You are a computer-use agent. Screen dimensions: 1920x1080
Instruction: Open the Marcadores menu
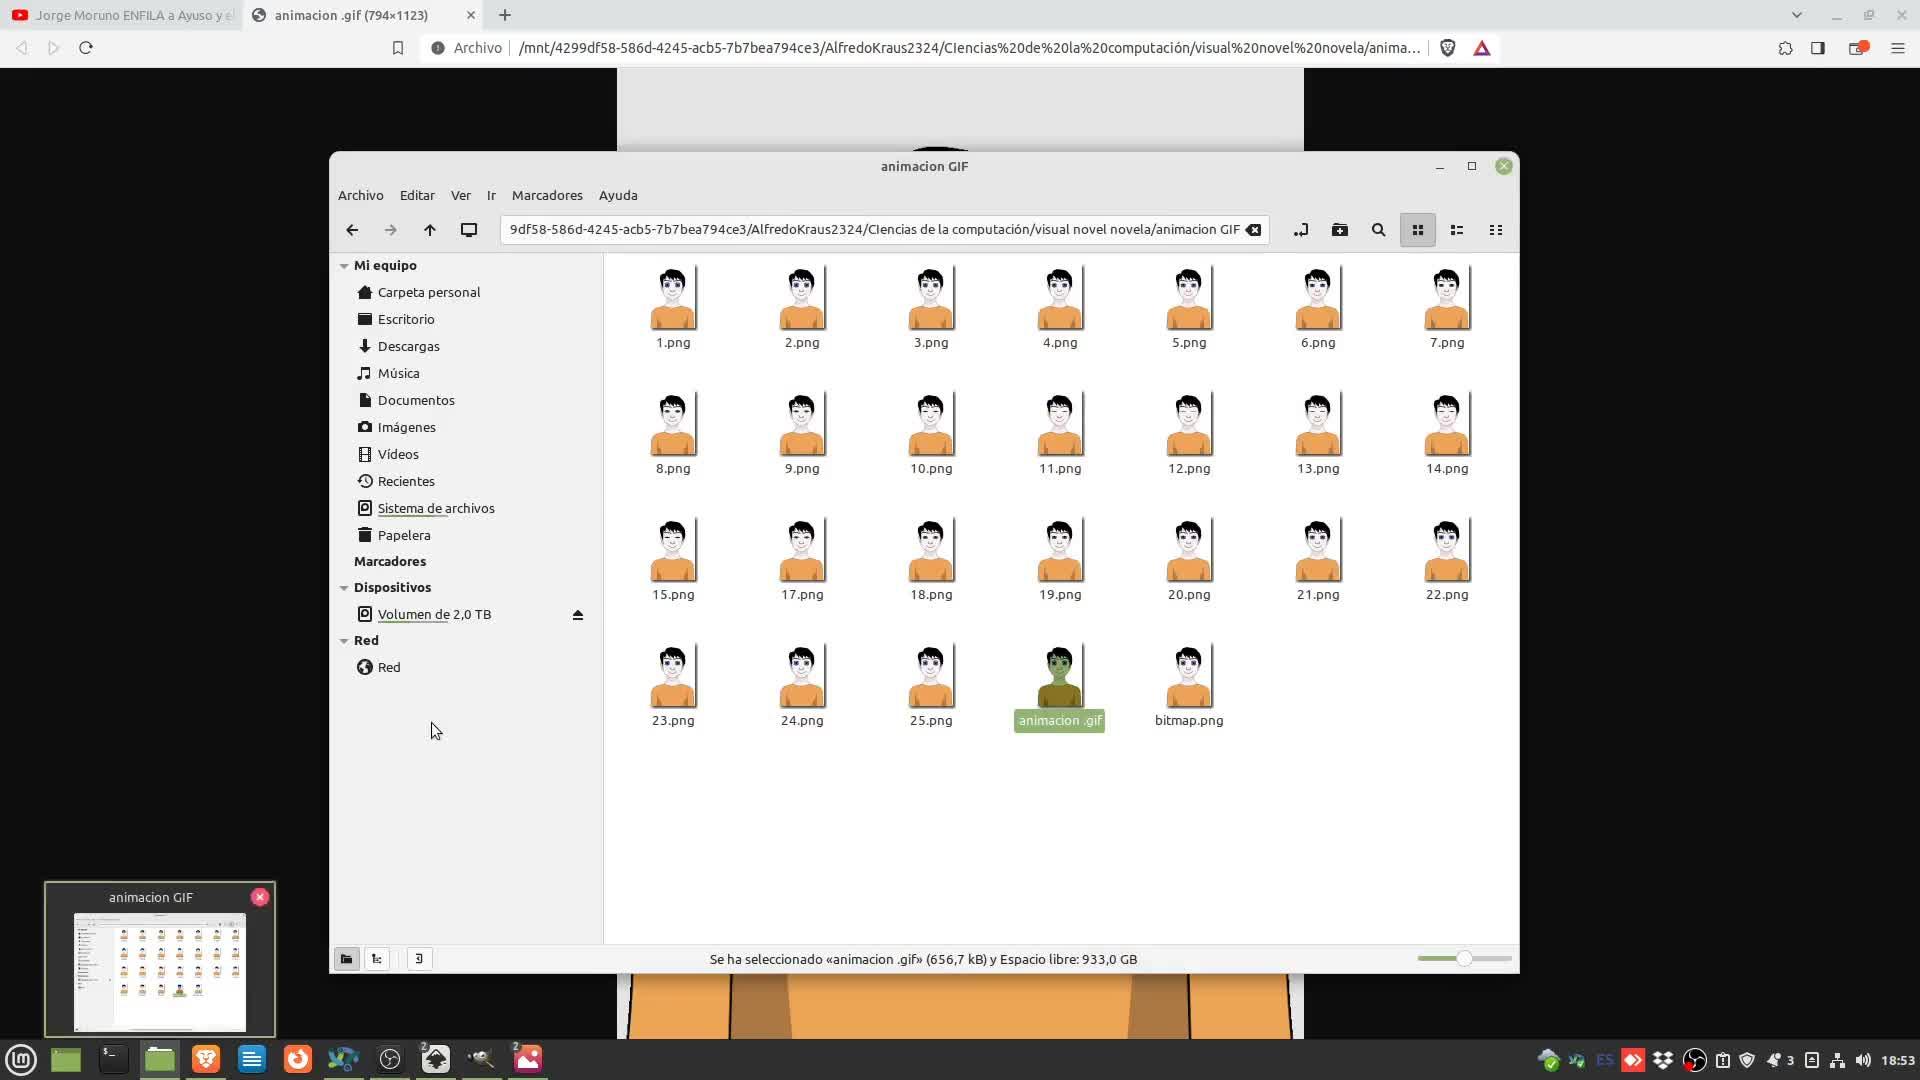coord(546,195)
